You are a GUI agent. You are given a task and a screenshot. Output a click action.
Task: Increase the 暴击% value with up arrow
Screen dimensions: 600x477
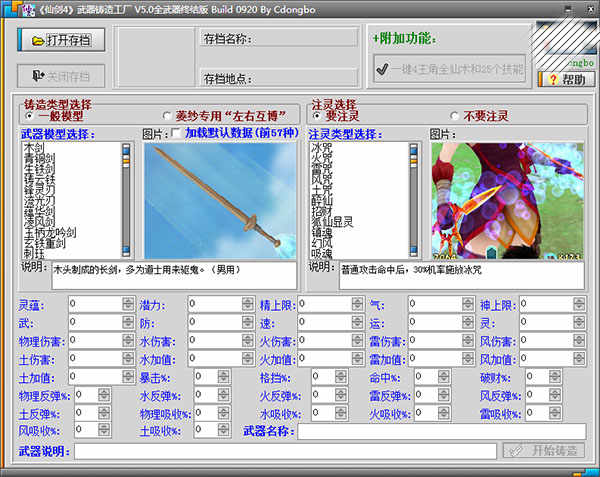223,374
